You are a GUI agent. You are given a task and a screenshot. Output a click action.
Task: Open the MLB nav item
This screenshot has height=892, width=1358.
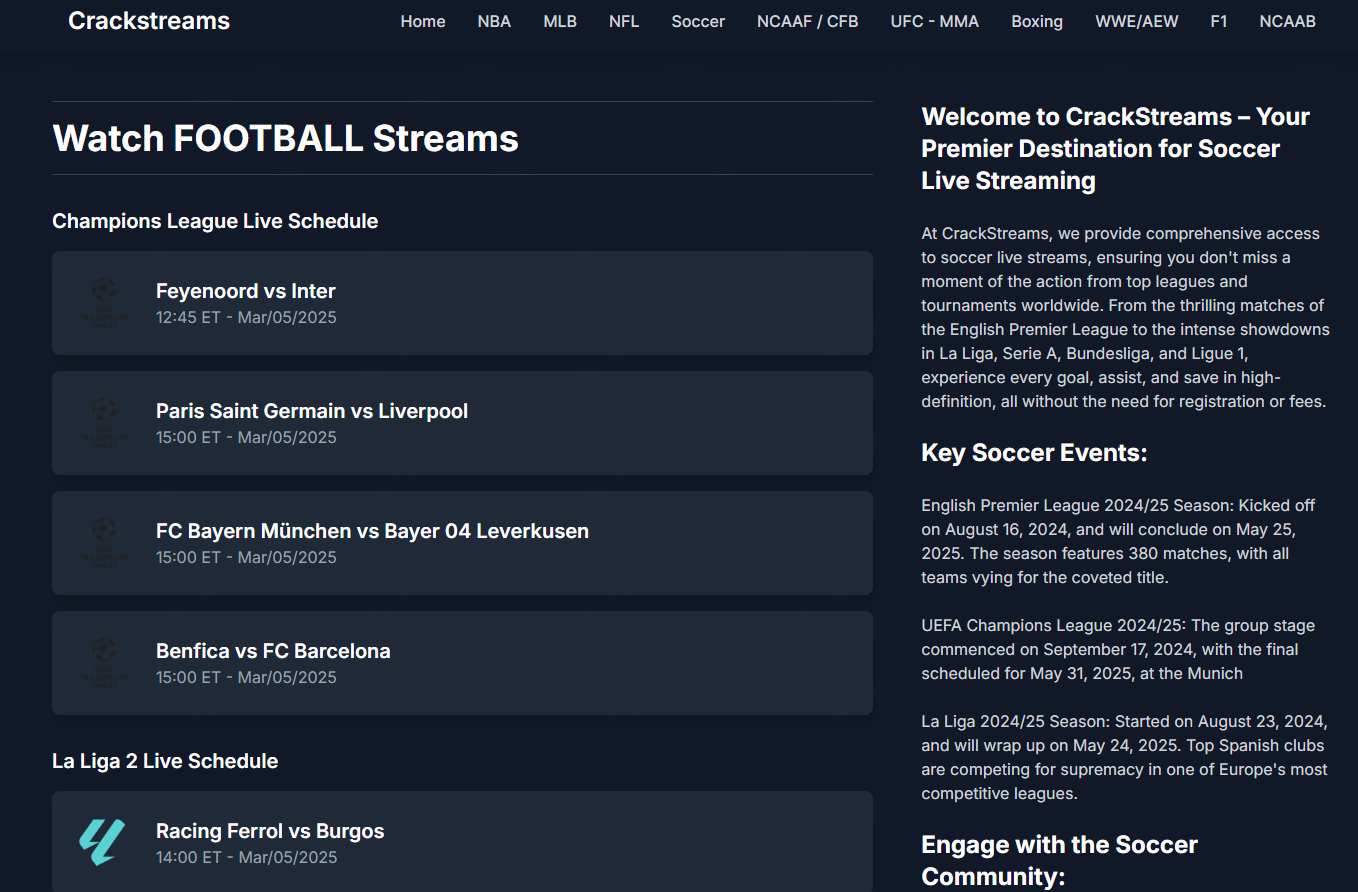(x=560, y=21)
